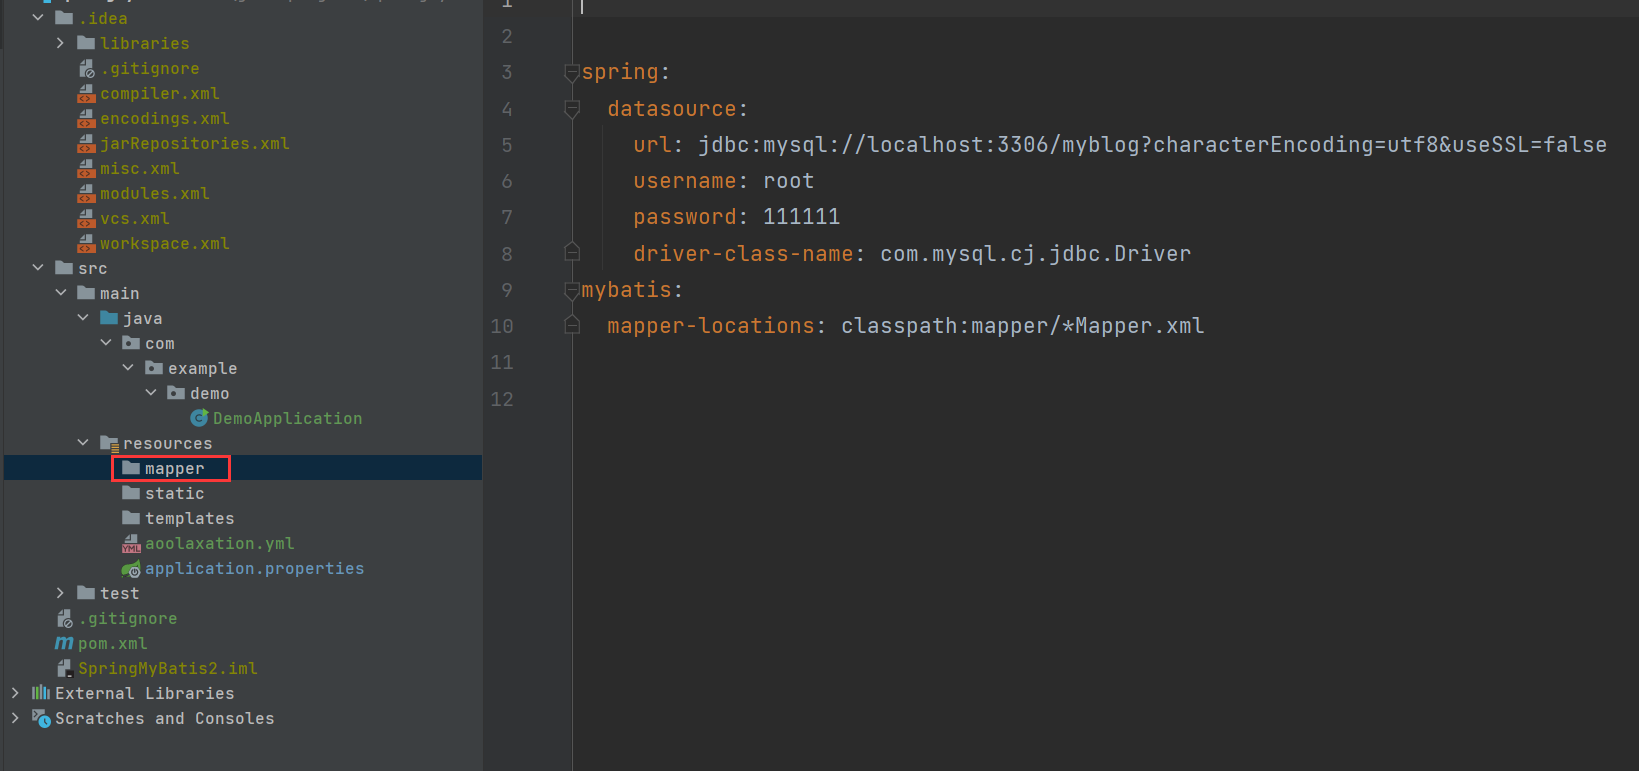1639x771 pixels.
Task: Select the DemoApplication class name
Action: coord(288,418)
